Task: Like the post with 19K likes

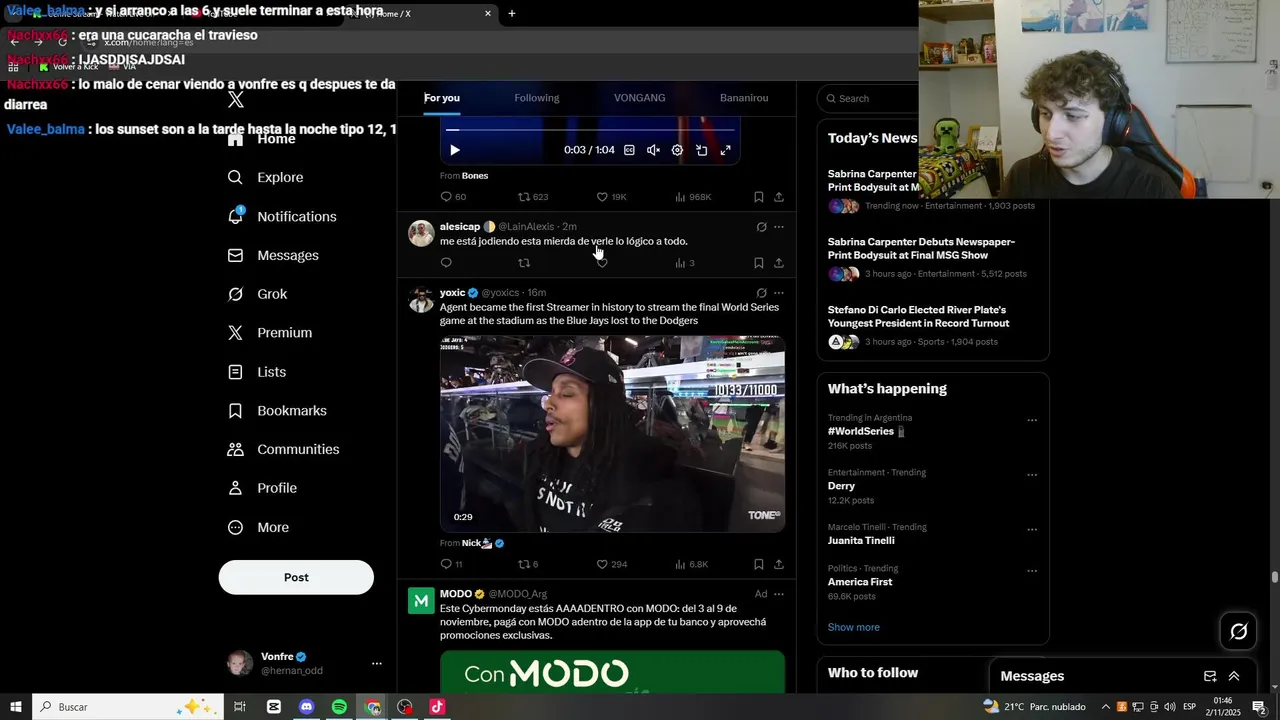Action: click(x=611, y=197)
